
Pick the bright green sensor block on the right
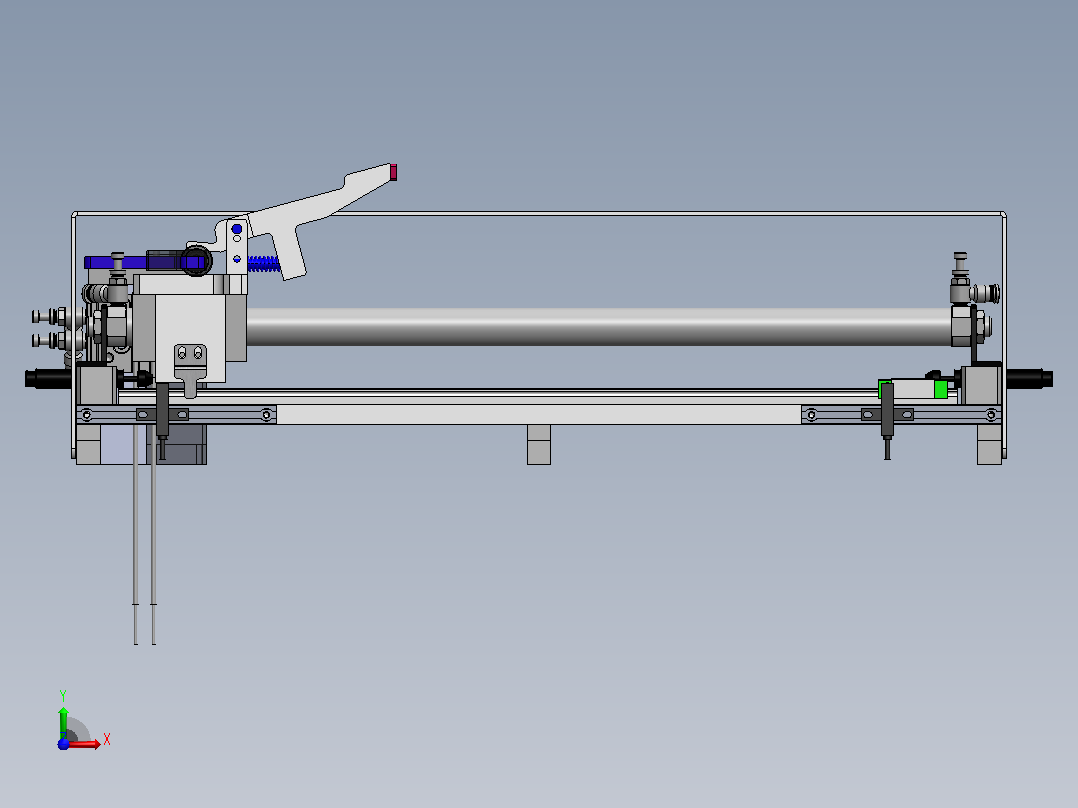pos(940,389)
